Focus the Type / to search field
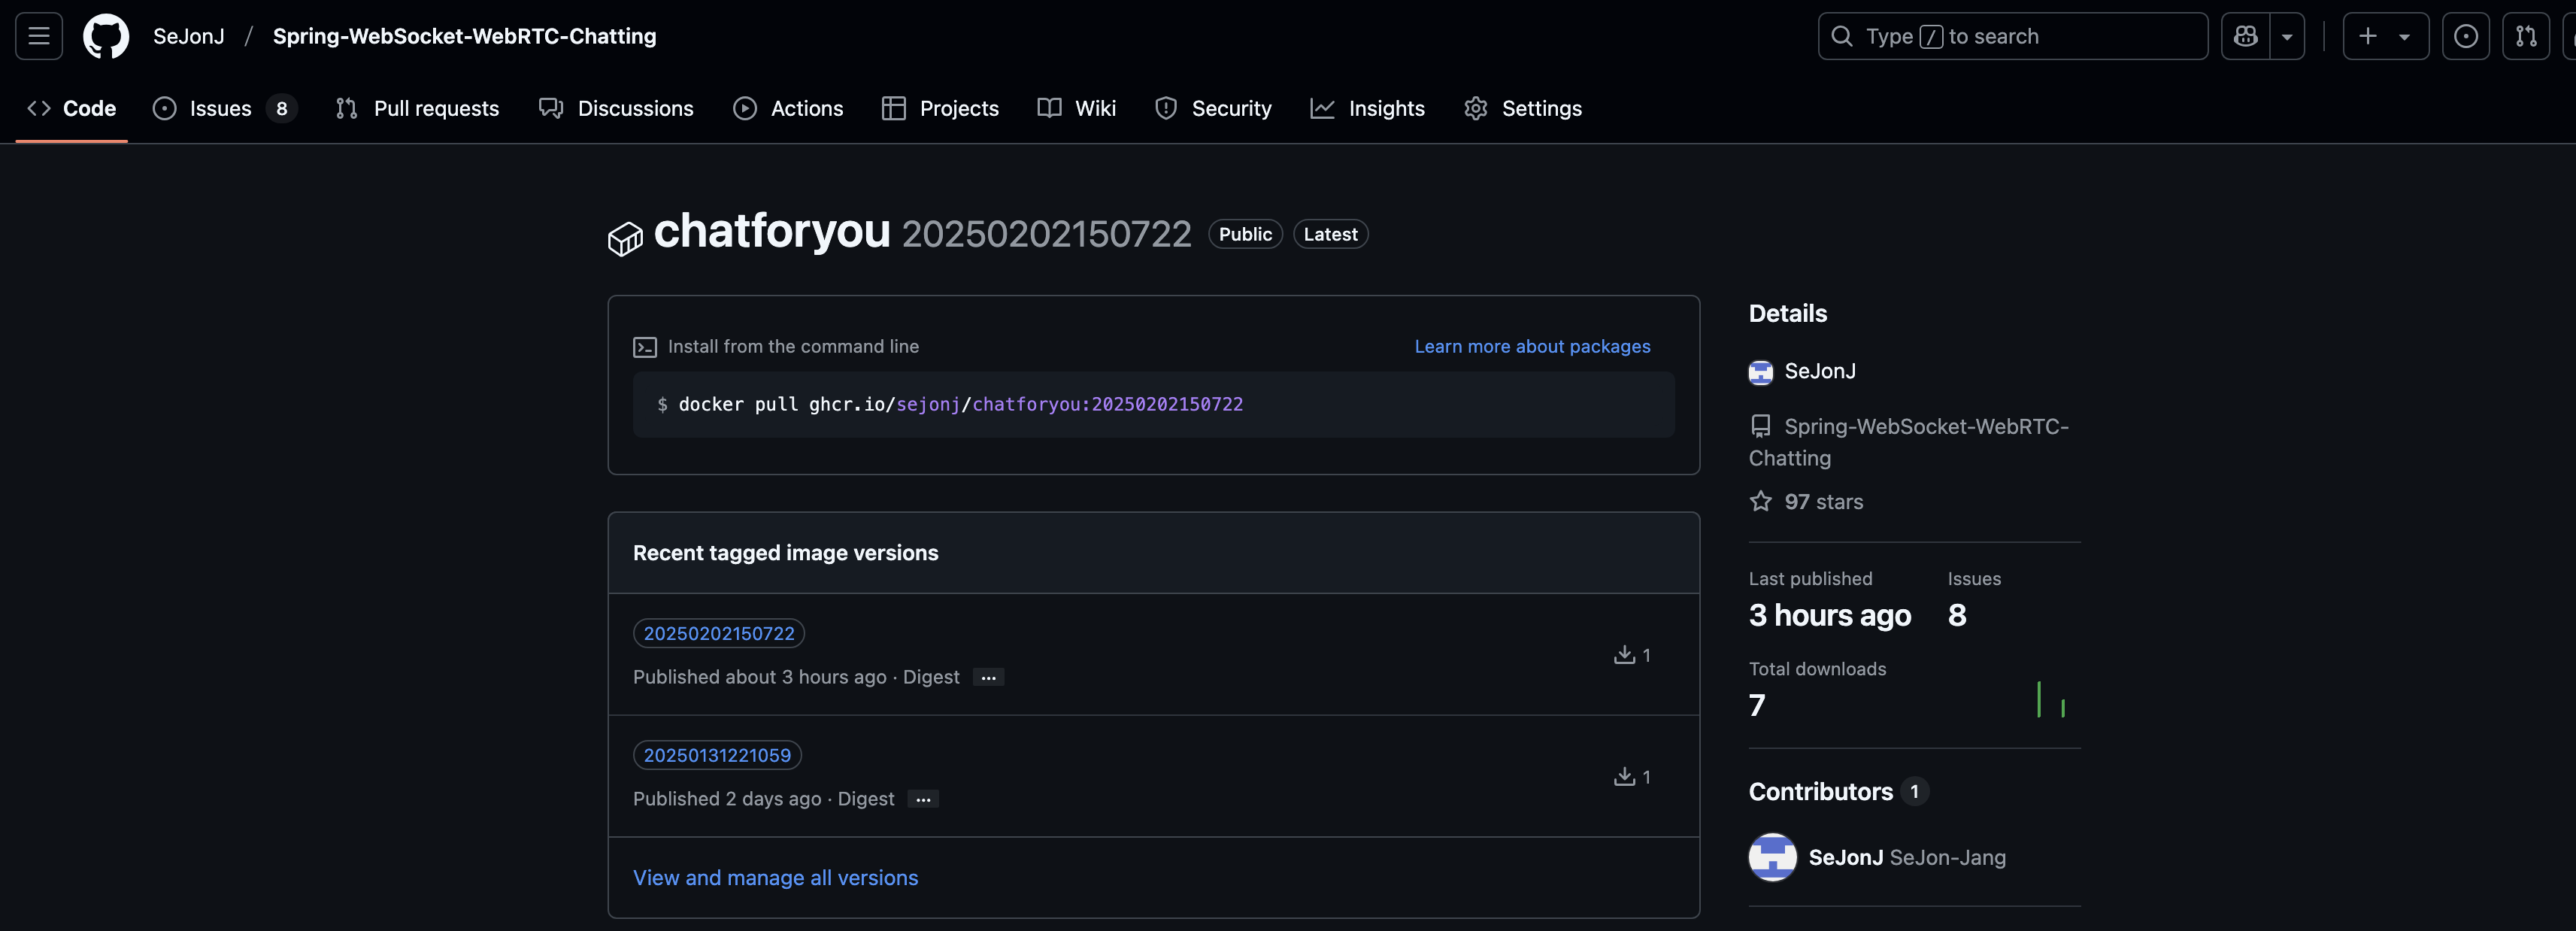The image size is (2576, 931). 2012,36
